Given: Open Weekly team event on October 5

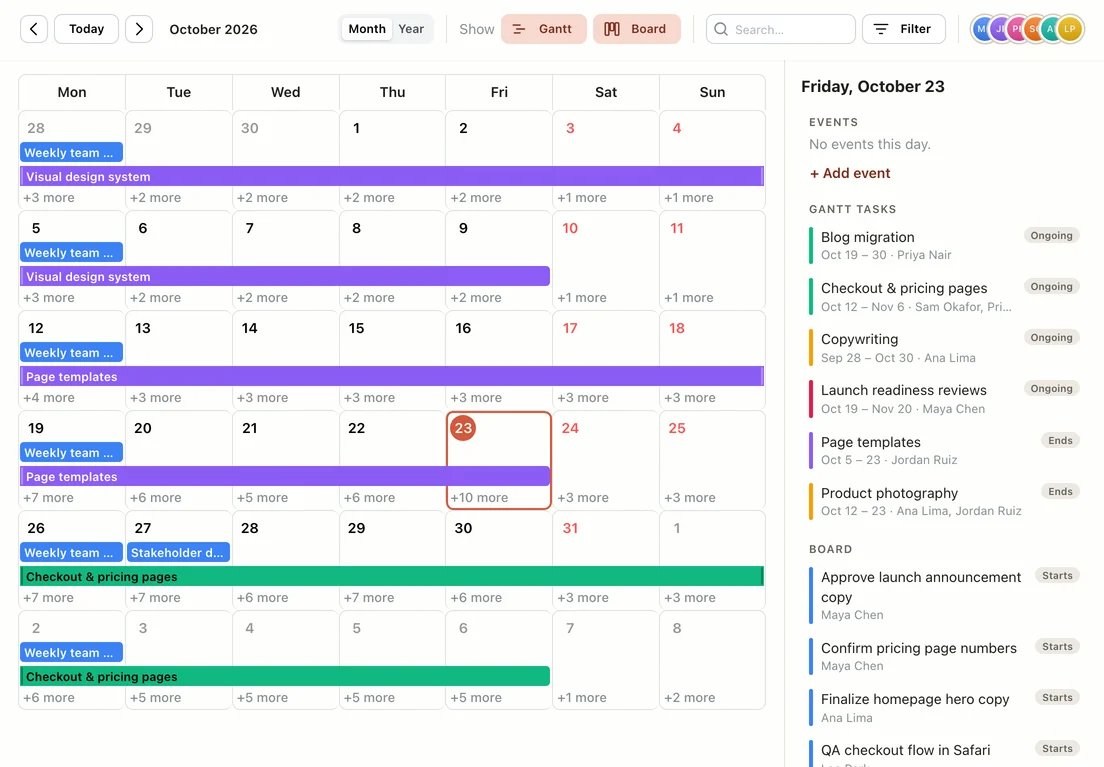Looking at the screenshot, I should (72, 253).
